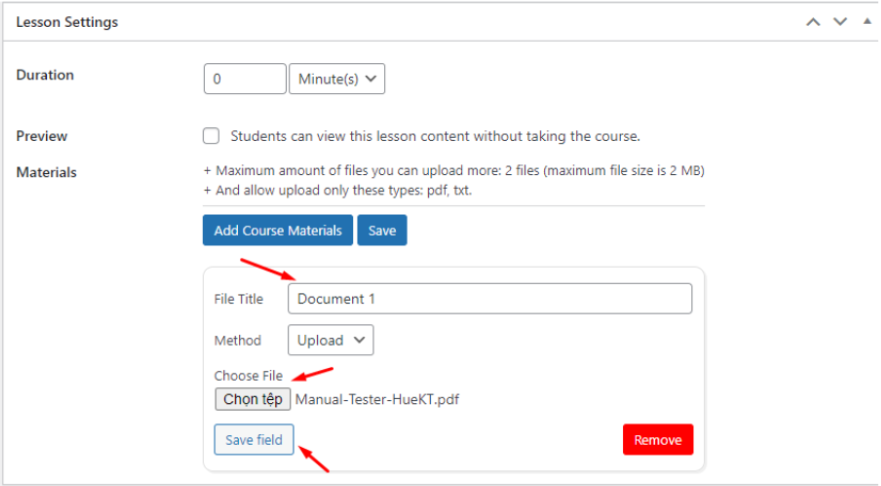Click the Manual-Tester-HueKT.pdf file name
Image resolution: width=881 pixels, height=486 pixels.
tap(377, 399)
